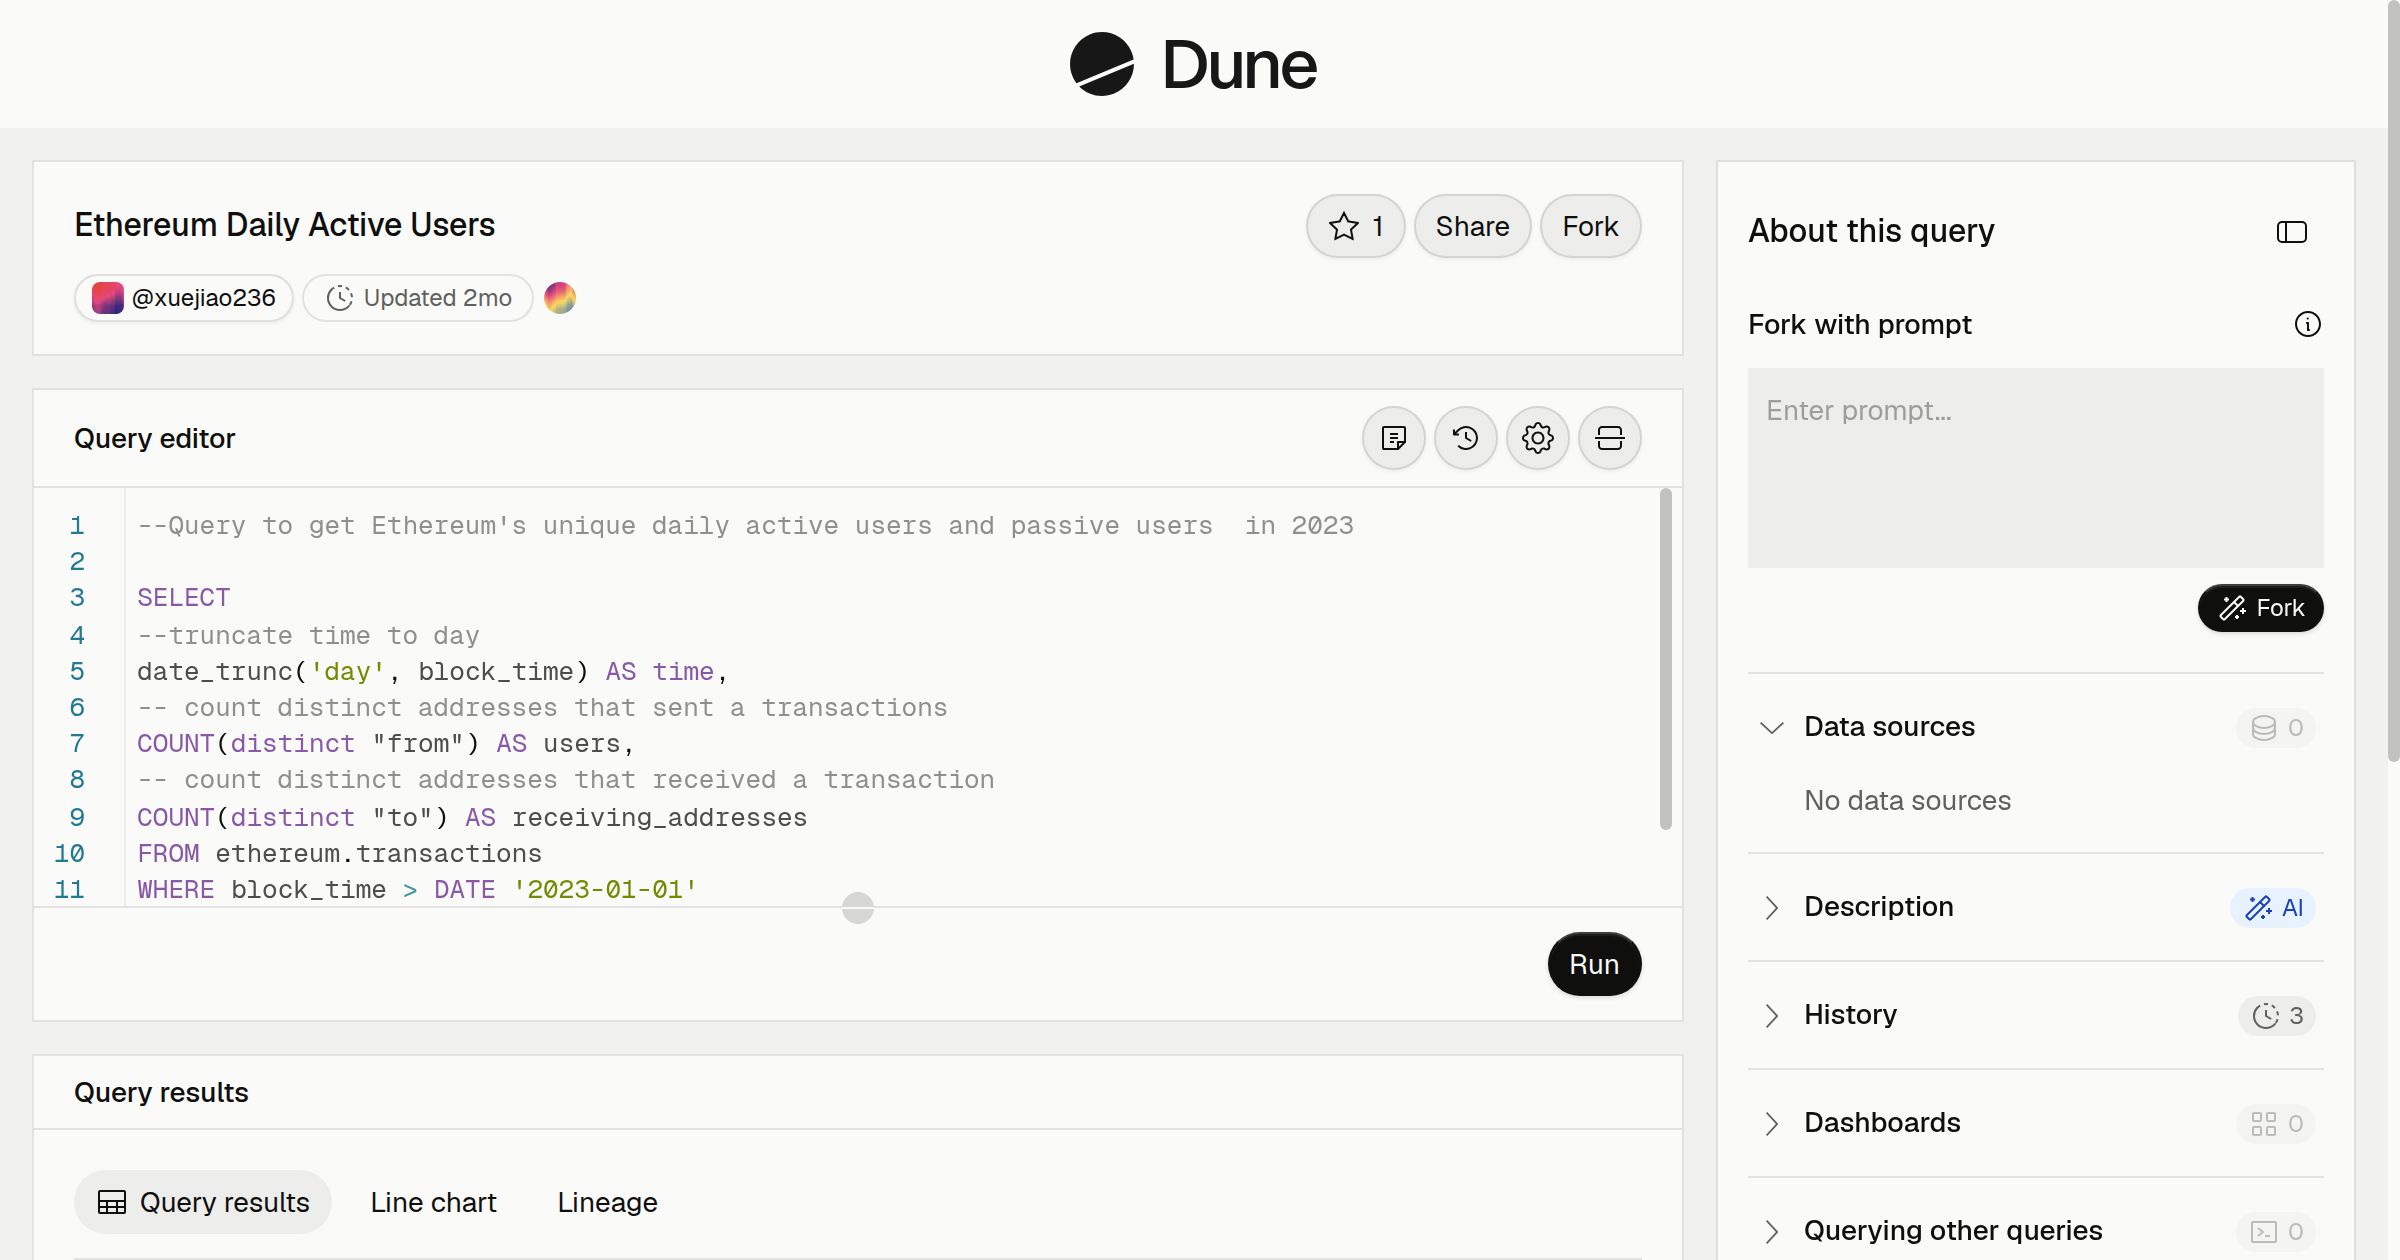This screenshot has width=2400, height=1260.
Task: Open query settings gear icon
Action: (x=1537, y=438)
